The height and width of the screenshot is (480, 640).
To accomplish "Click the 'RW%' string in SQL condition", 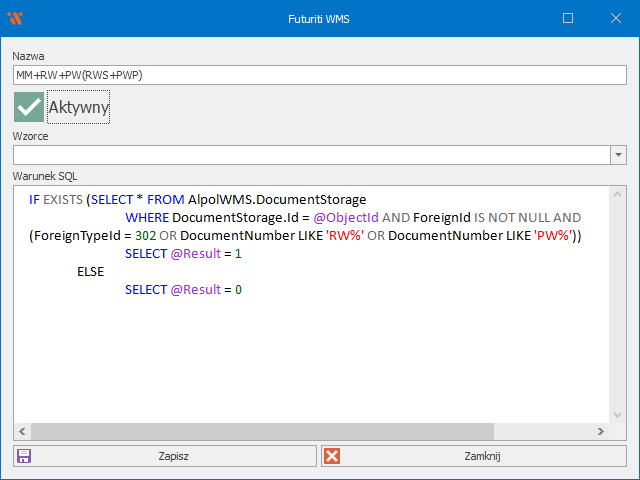I will coord(343,235).
